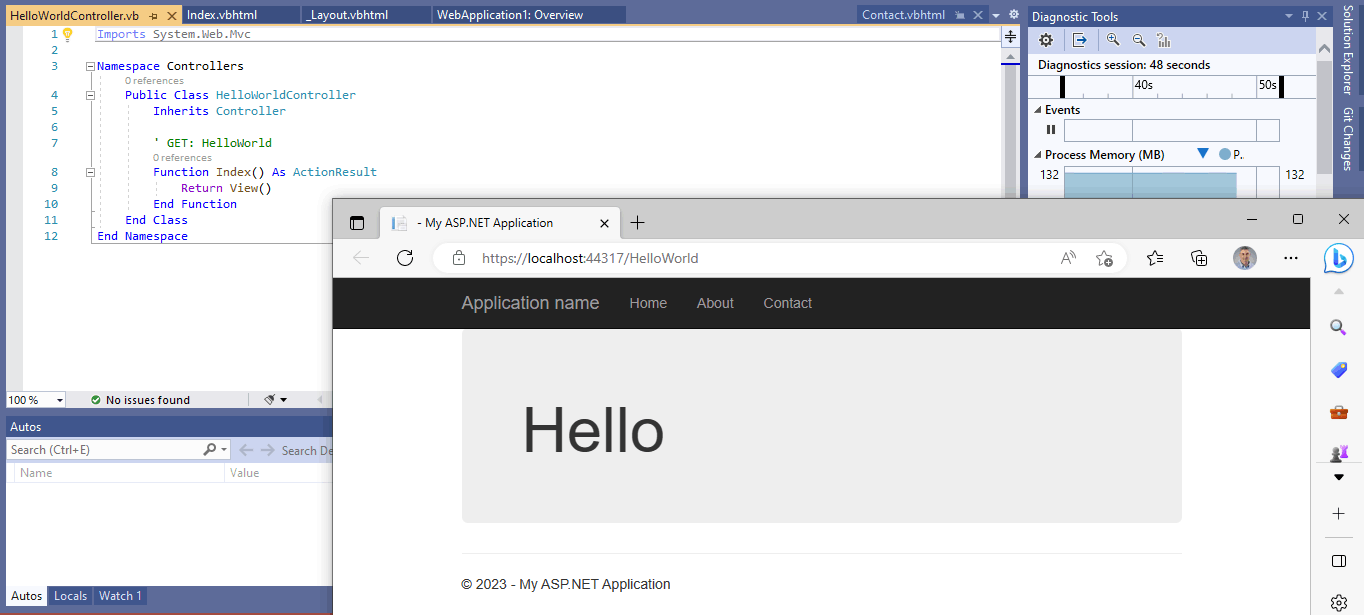Add the HelloWorld page to favorites
This screenshot has width=1364, height=615.
pos(1105,257)
